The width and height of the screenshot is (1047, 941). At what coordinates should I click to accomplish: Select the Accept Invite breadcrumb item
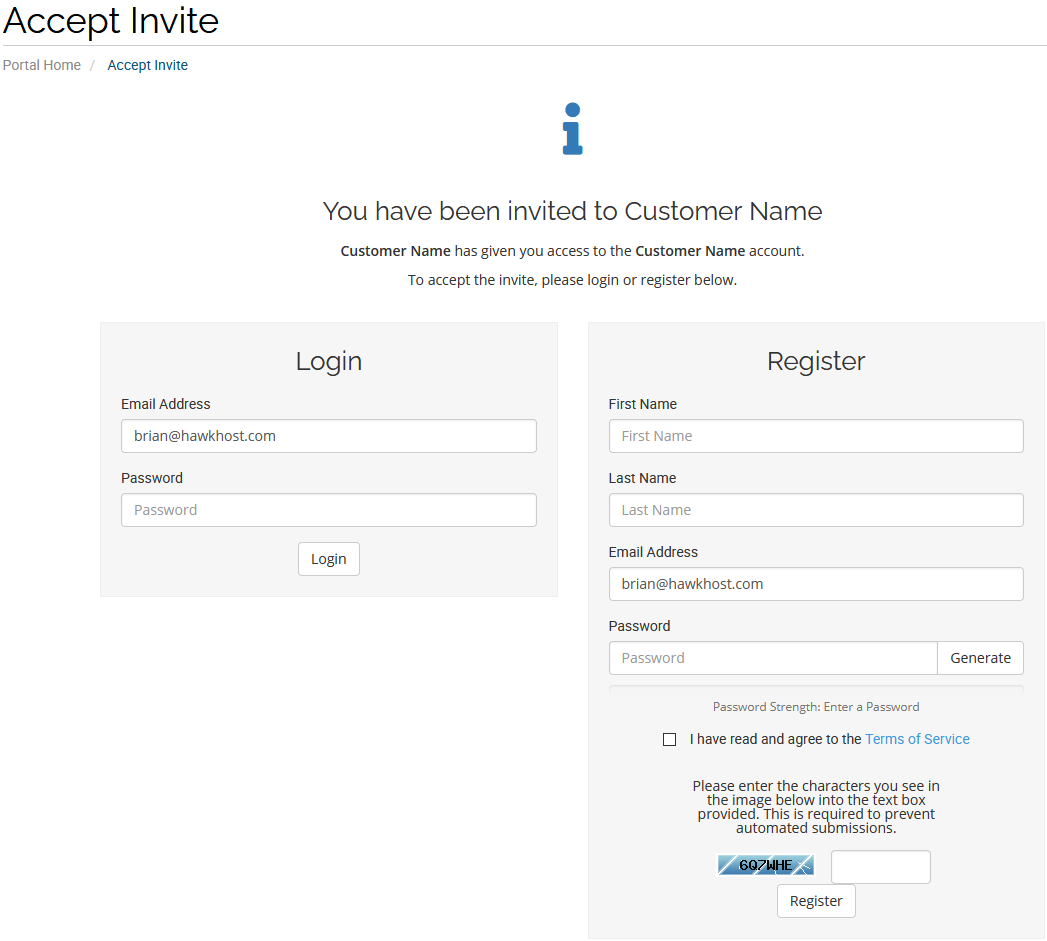tap(147, 65)
